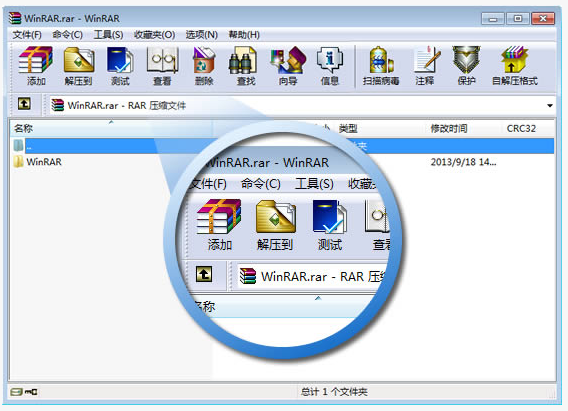Click the date "2013/9/18 14..." cell
Viewport: 568px width, 411px height.
click(x=463, y=162)
